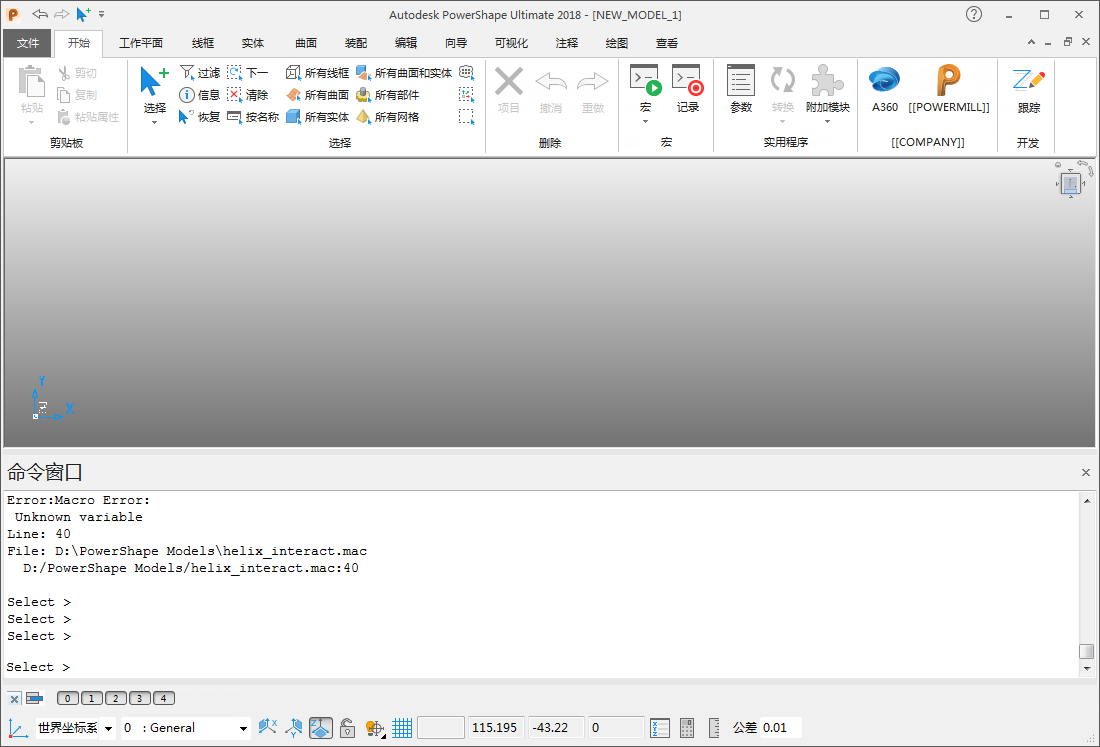This screenshot has width=1100, height=747.
Task: Toggle level 3 button
Action: tap(140, 698)
